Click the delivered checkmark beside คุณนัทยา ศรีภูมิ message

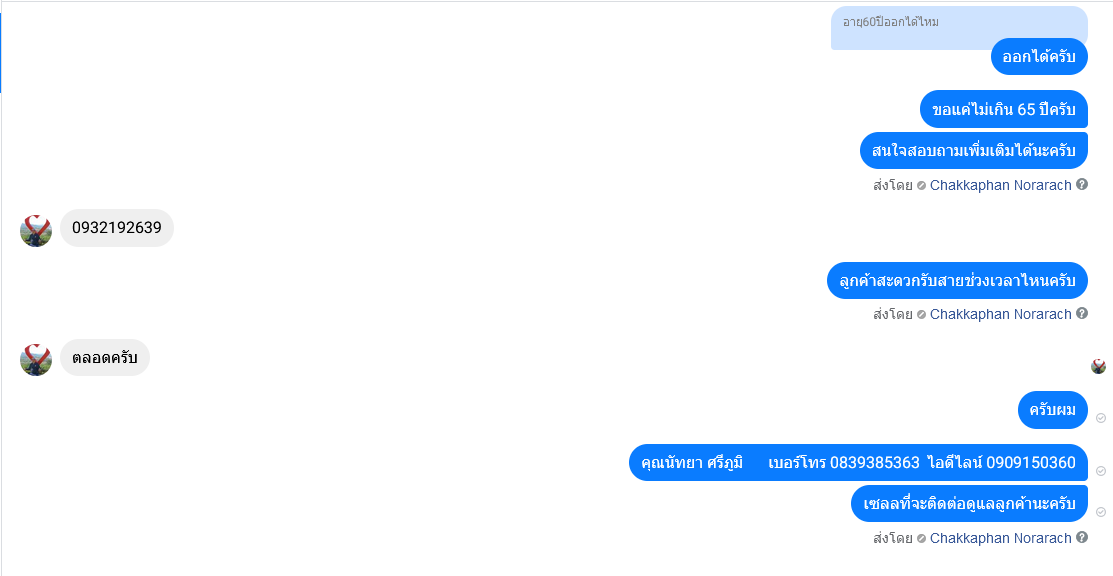click(1101, 471)
